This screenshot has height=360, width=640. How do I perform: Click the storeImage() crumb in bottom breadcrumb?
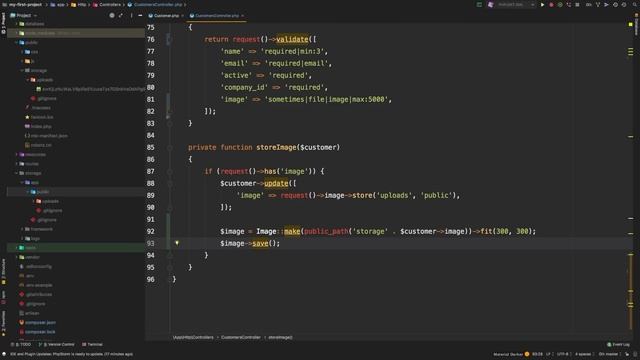(x=280, y=338)
